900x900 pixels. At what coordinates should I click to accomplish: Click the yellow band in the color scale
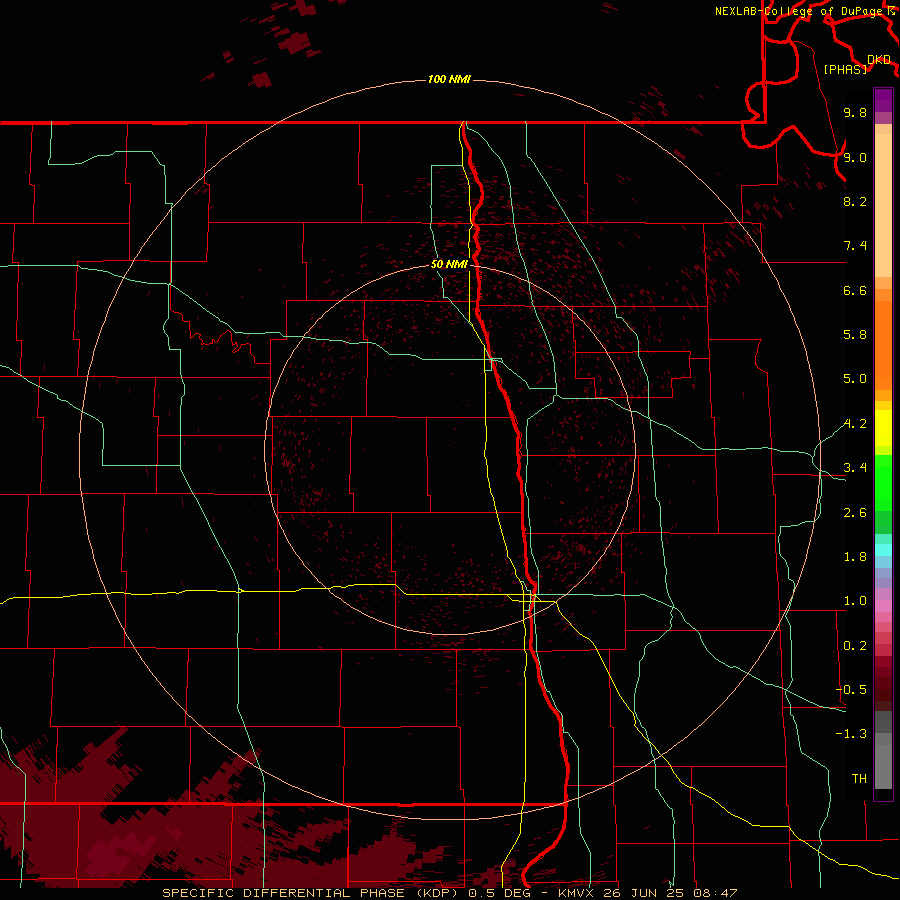pos(883,428)
